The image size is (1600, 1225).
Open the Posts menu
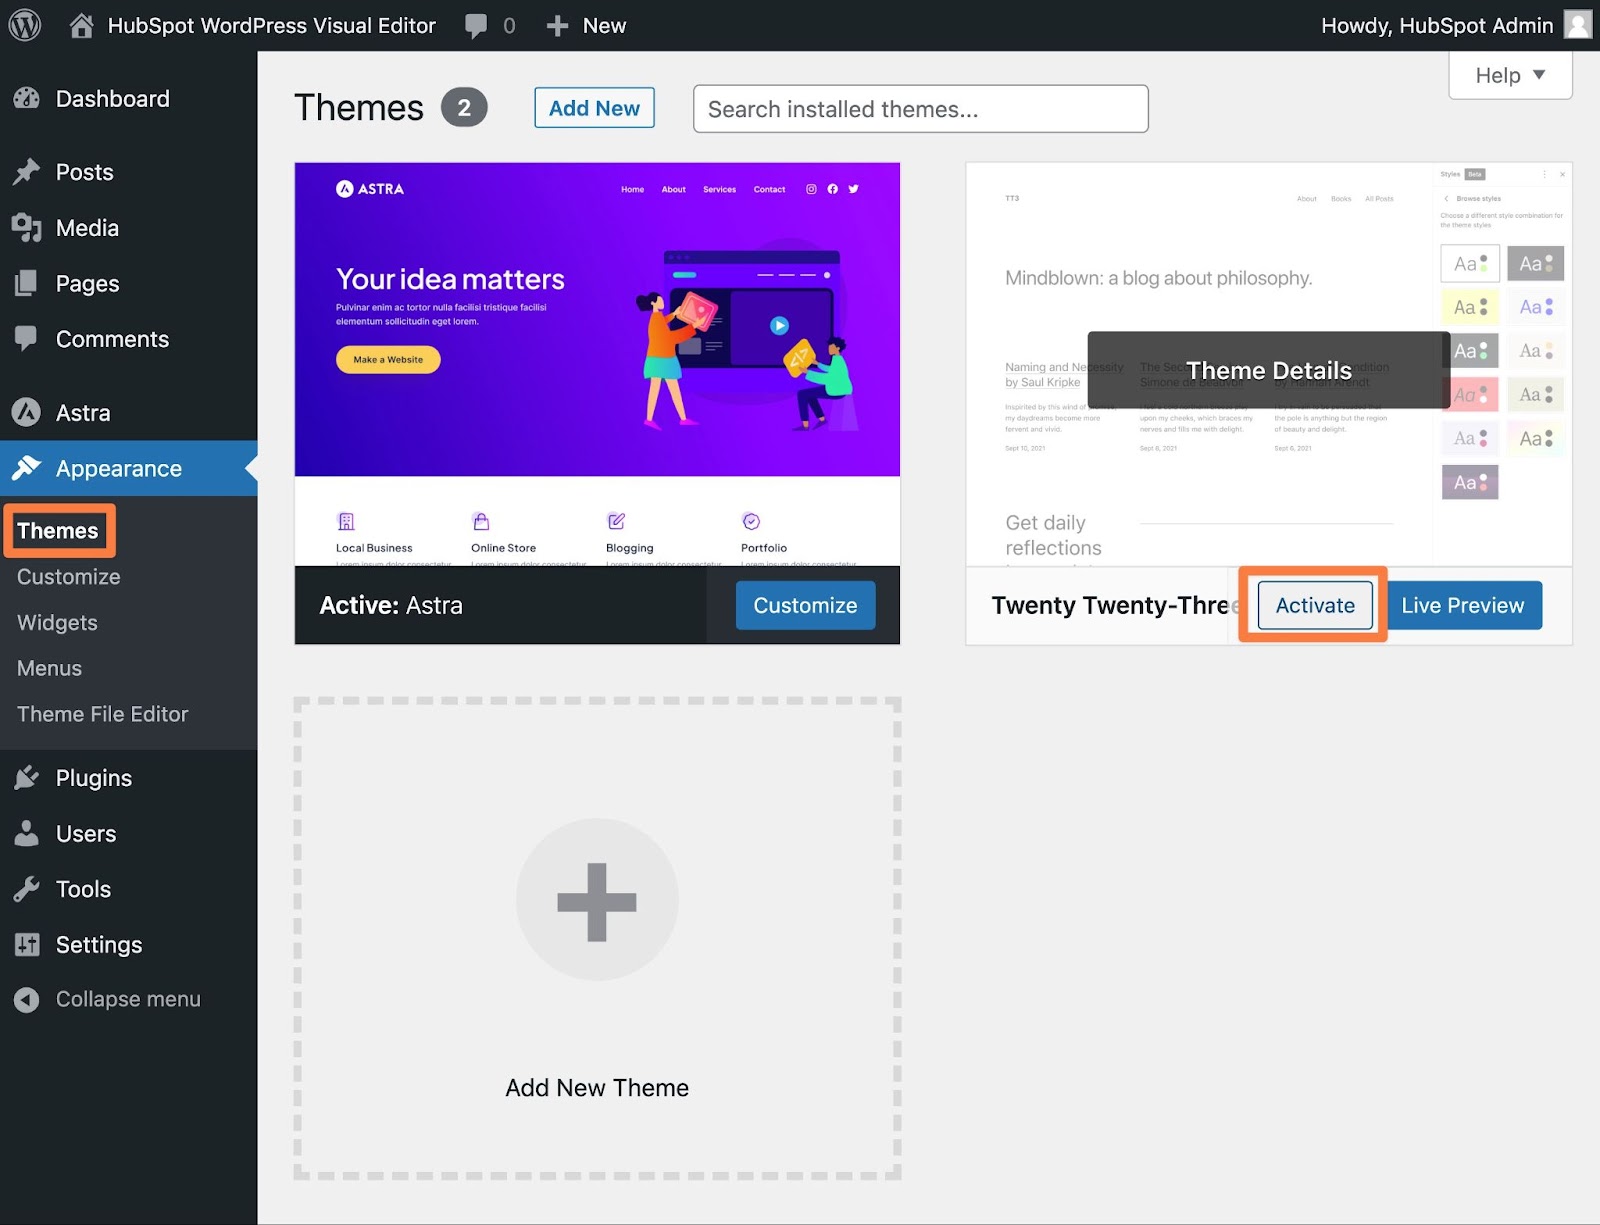click(85, 172)
